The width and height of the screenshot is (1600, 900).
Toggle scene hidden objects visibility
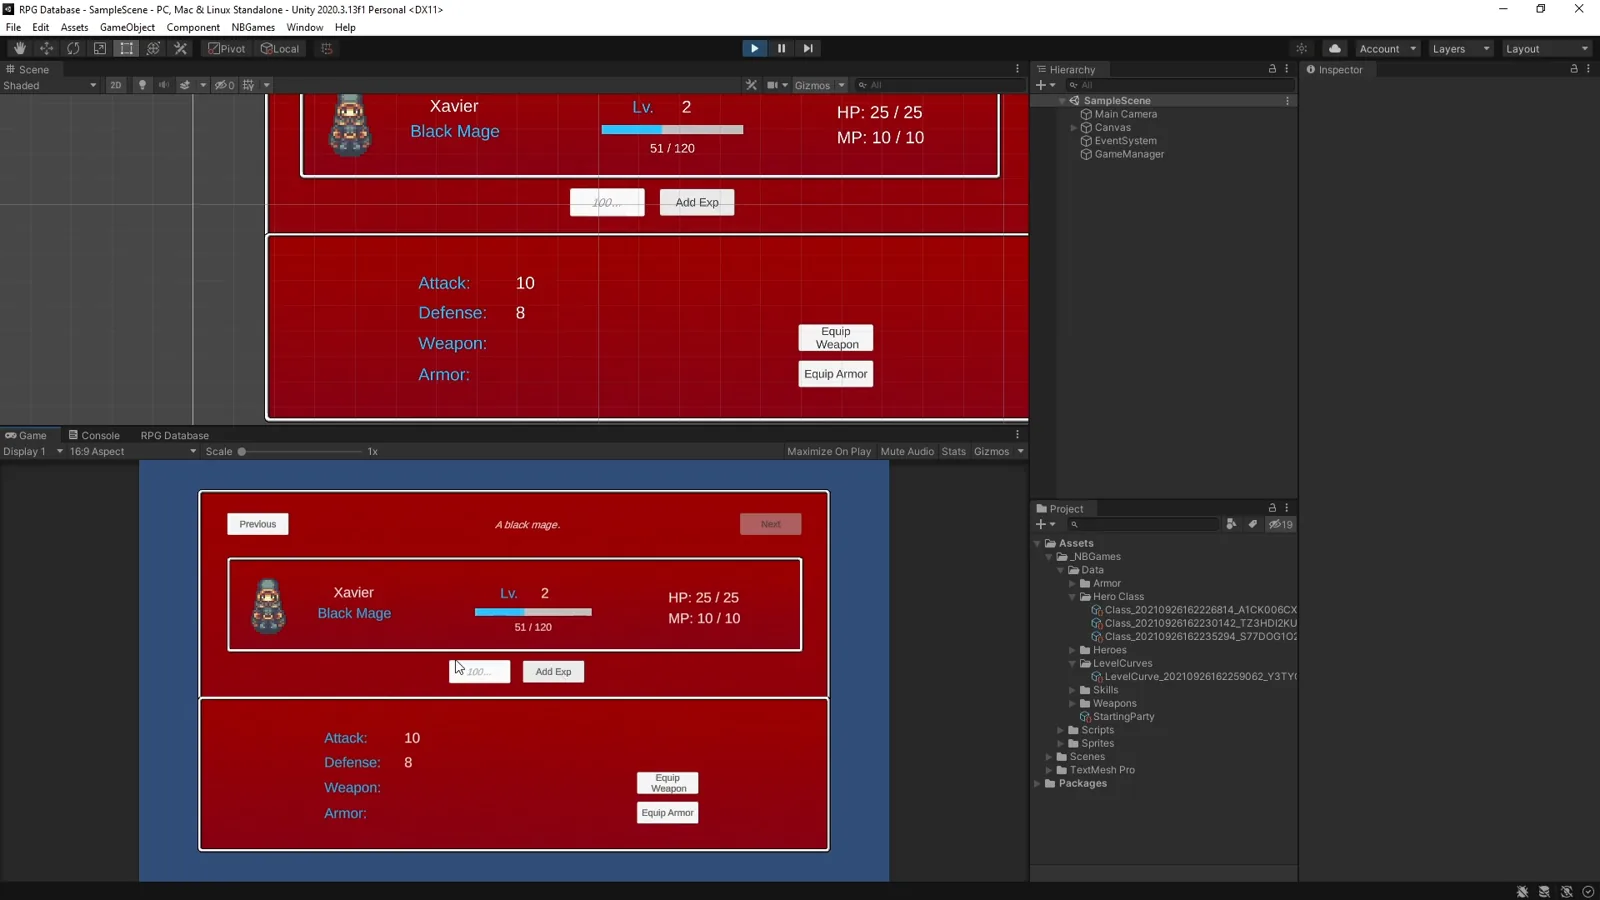coord(224,85)
